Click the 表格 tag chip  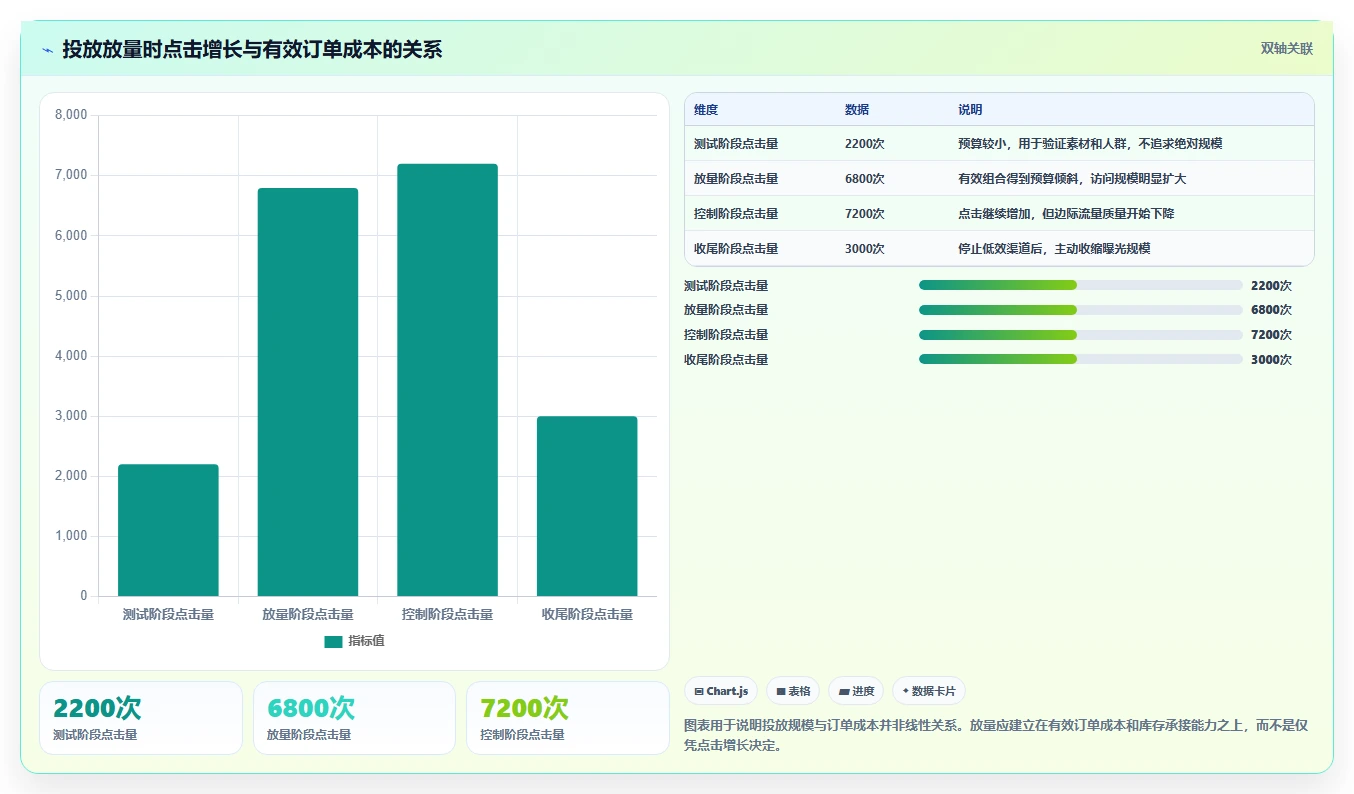(x=793, y=691)
